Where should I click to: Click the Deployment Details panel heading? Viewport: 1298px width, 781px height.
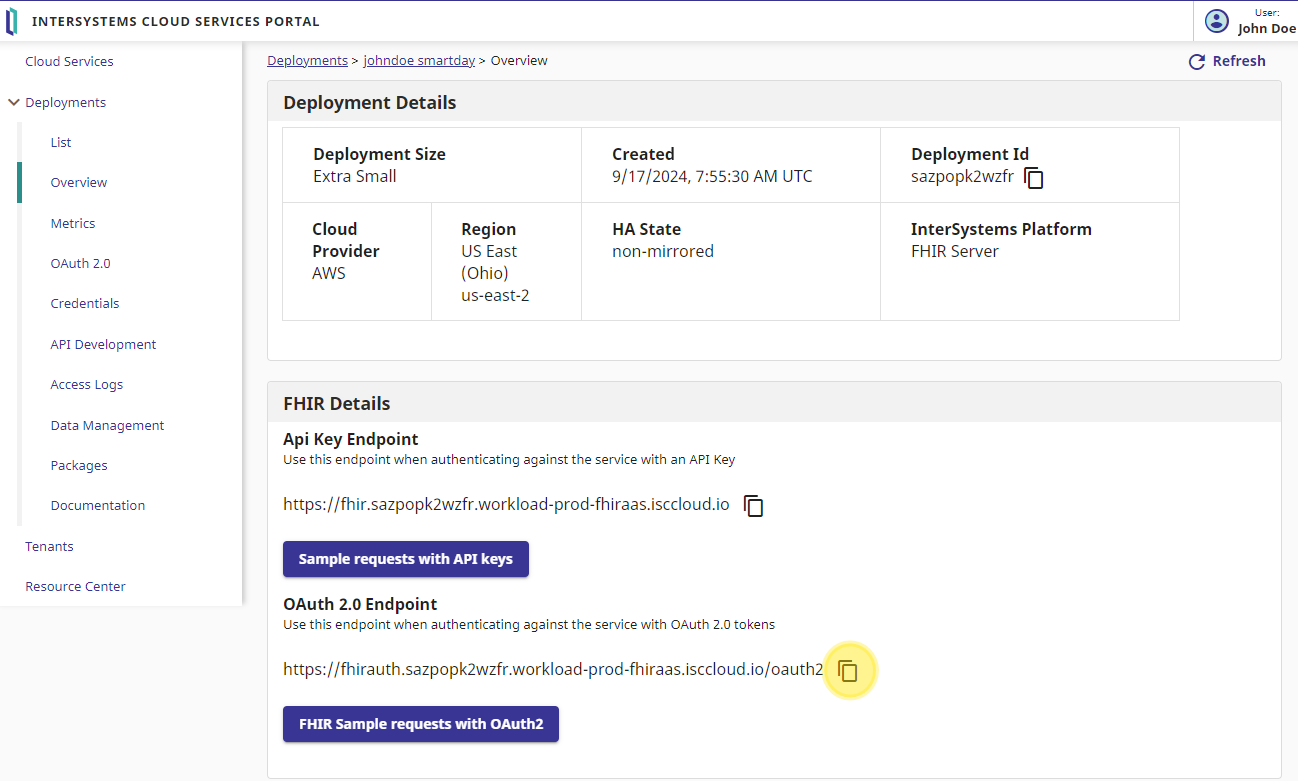370,102
